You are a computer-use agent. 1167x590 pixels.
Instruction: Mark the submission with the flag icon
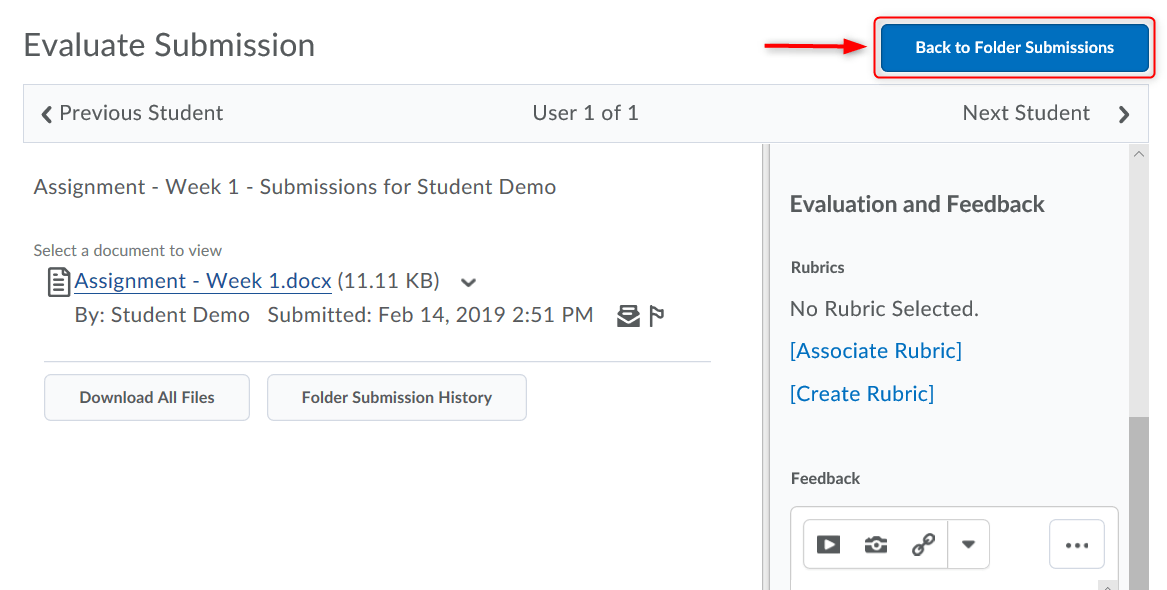[x=657, y=317]
